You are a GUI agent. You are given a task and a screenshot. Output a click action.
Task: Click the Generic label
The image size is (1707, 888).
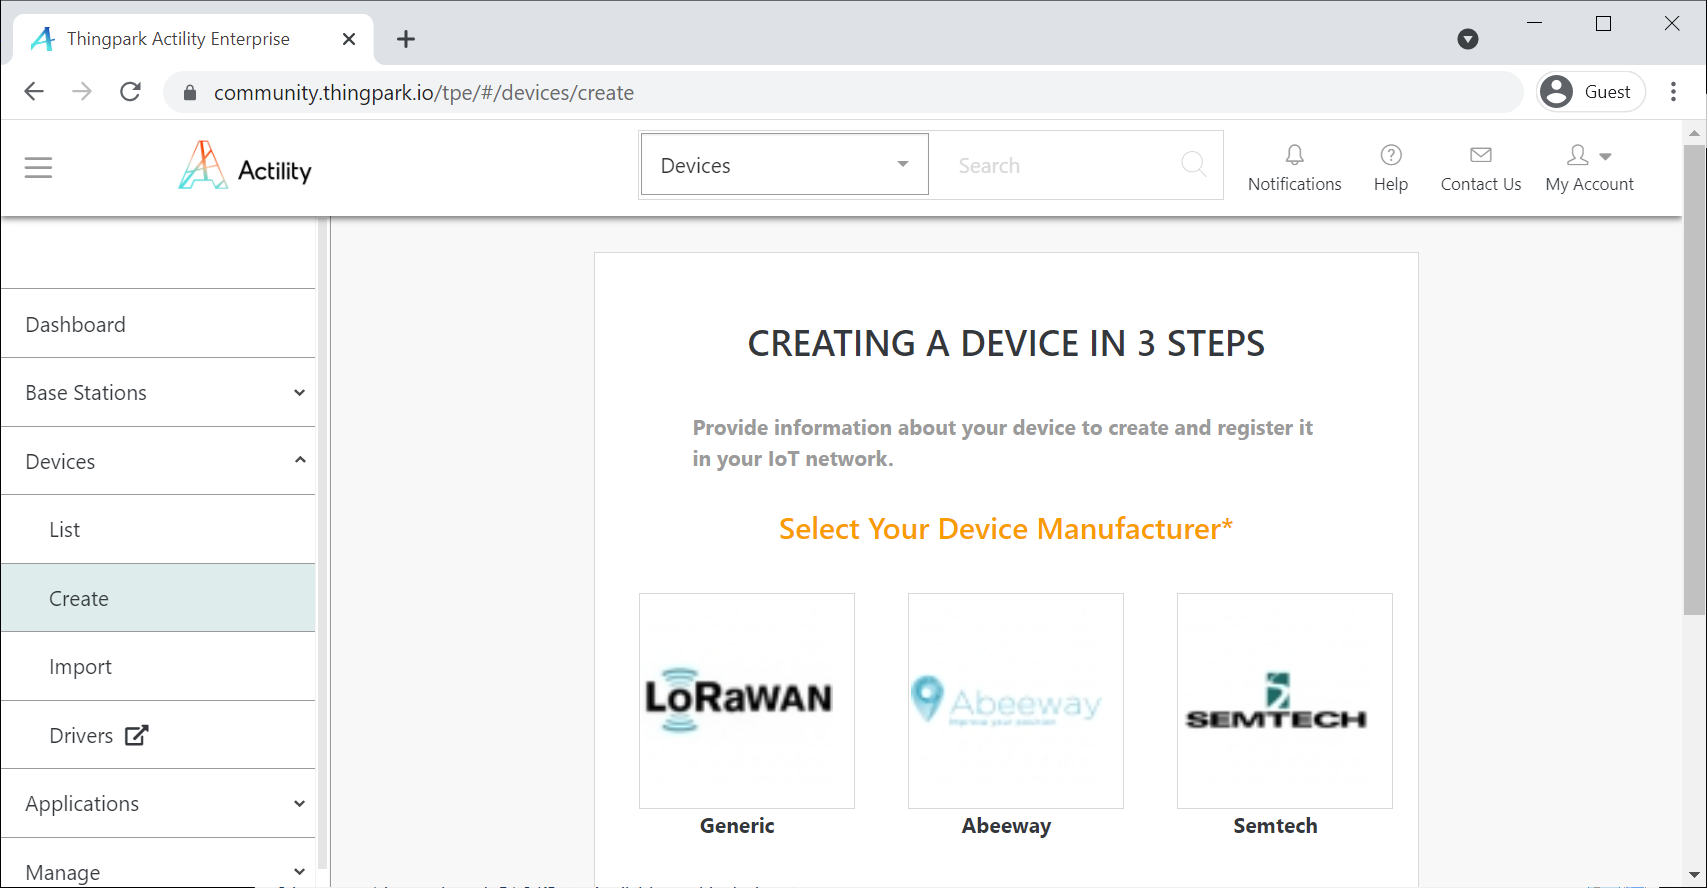[737, 826]
